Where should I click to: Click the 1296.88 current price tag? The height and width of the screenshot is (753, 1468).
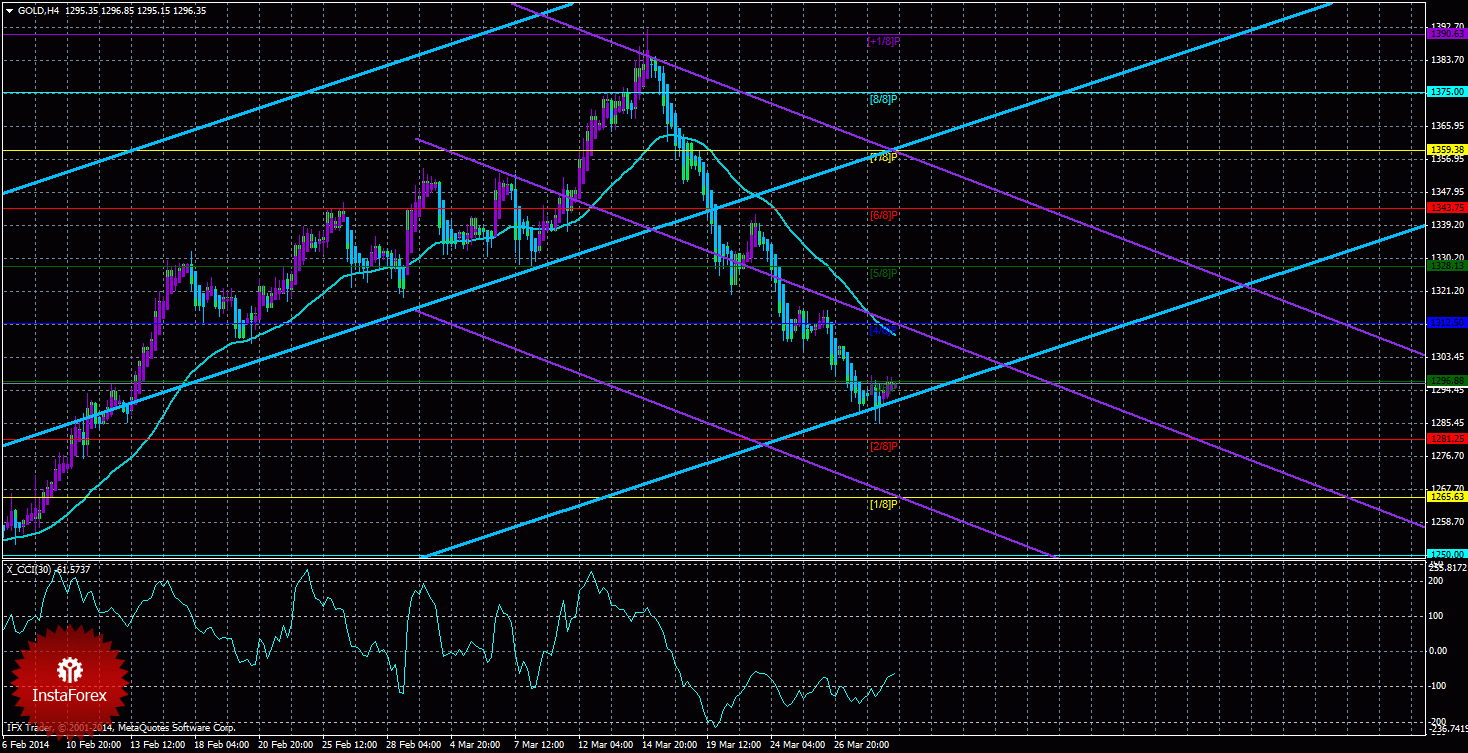pos(1447,380)
